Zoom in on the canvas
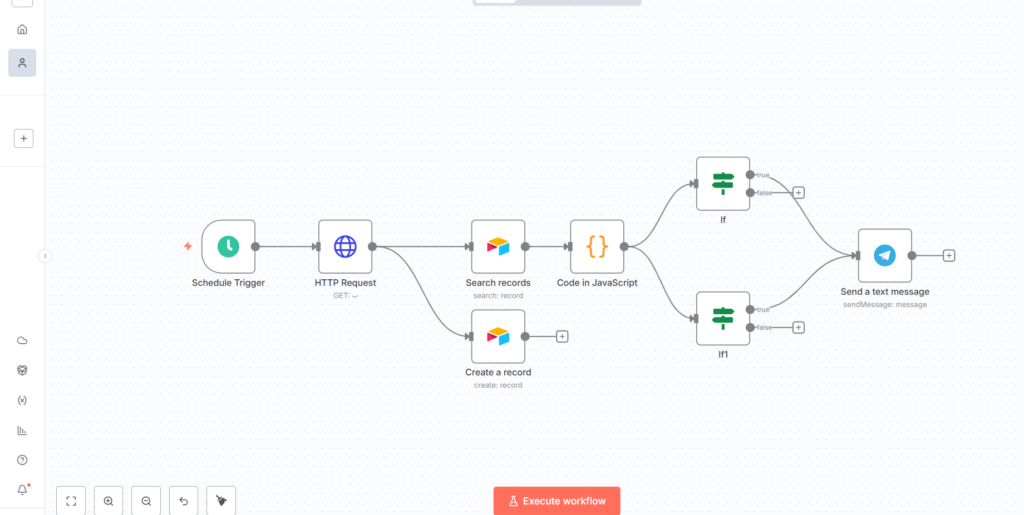Viewport: 1024px width, 515px height. (108, 501)
